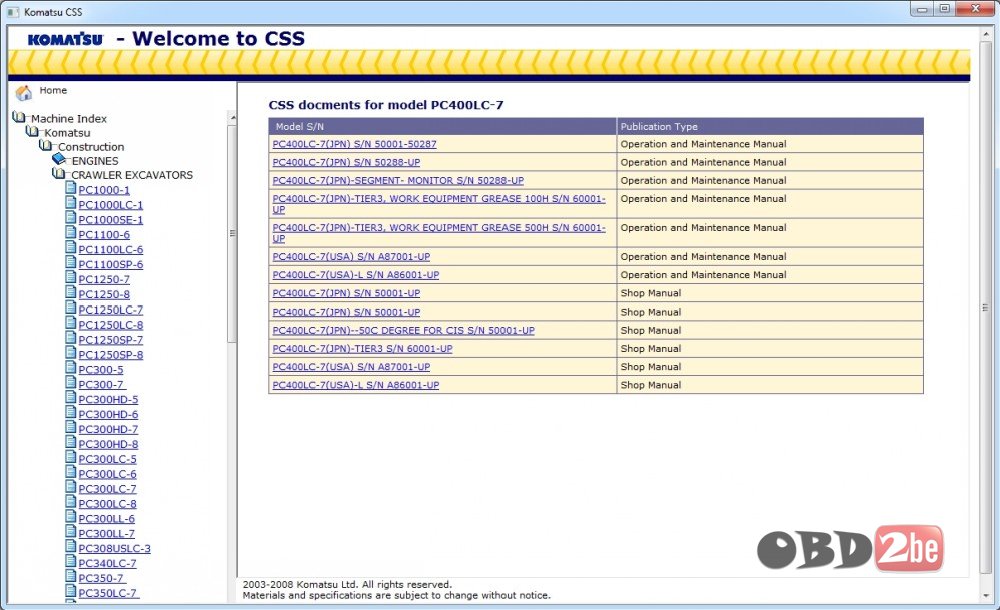Open the PC300LC-6 model link
Viewport: 1000px width, 610px height.
click(107, 474)
